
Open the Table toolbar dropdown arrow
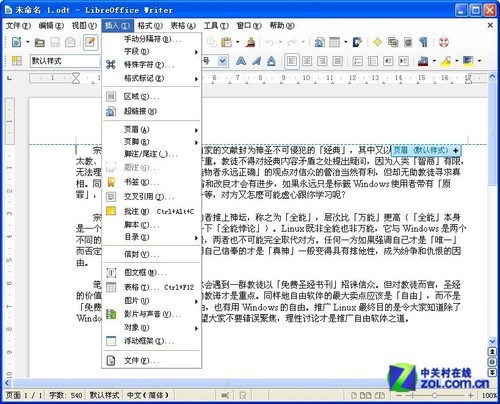[345, 42]
